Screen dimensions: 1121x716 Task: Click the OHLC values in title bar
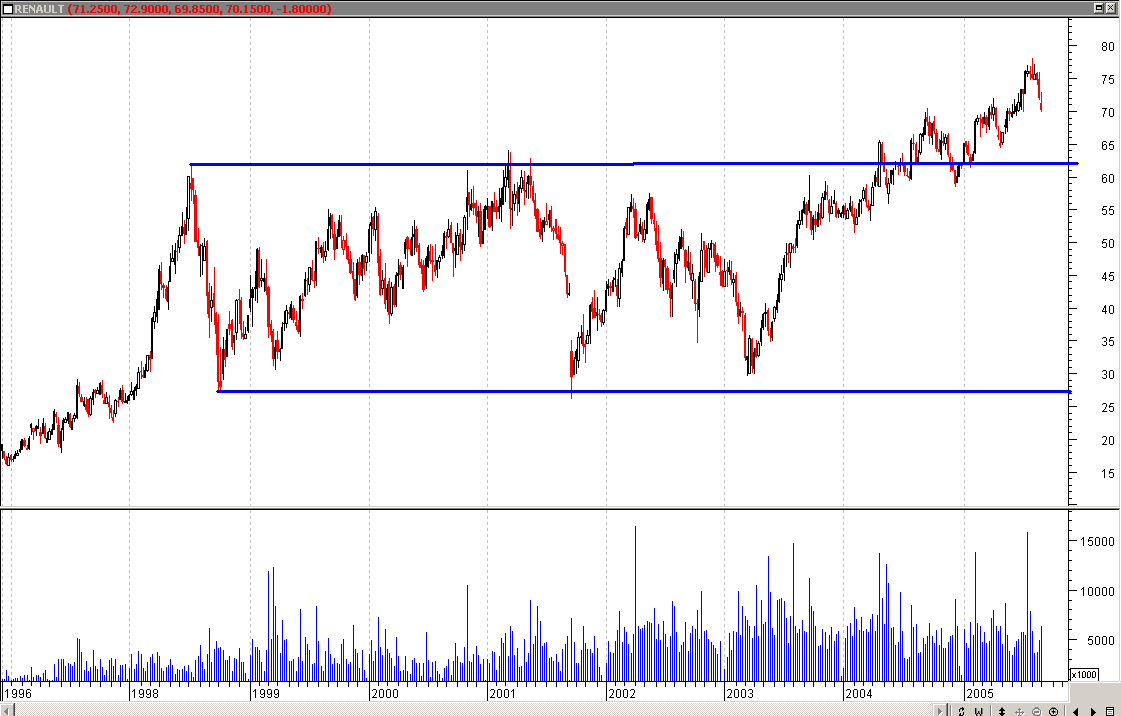(199, 9)
